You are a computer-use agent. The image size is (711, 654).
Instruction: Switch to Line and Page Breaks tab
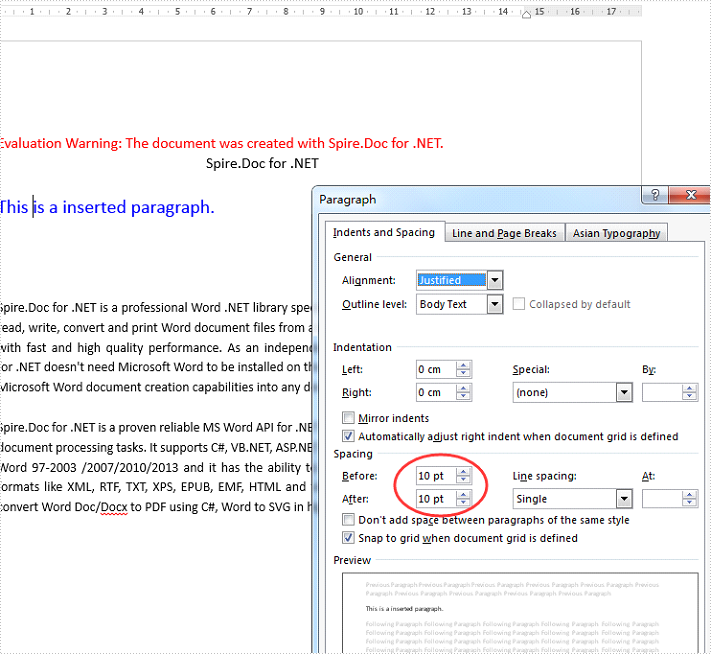click(x=504, y=233)
